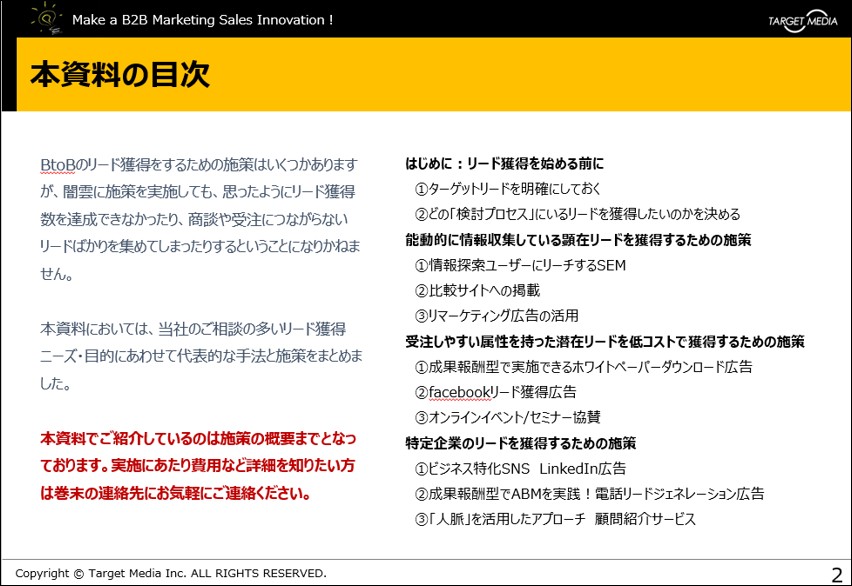Click item '①ターゲットリードを明確にしておく'
852x586 pixels.
pos(508,189)
